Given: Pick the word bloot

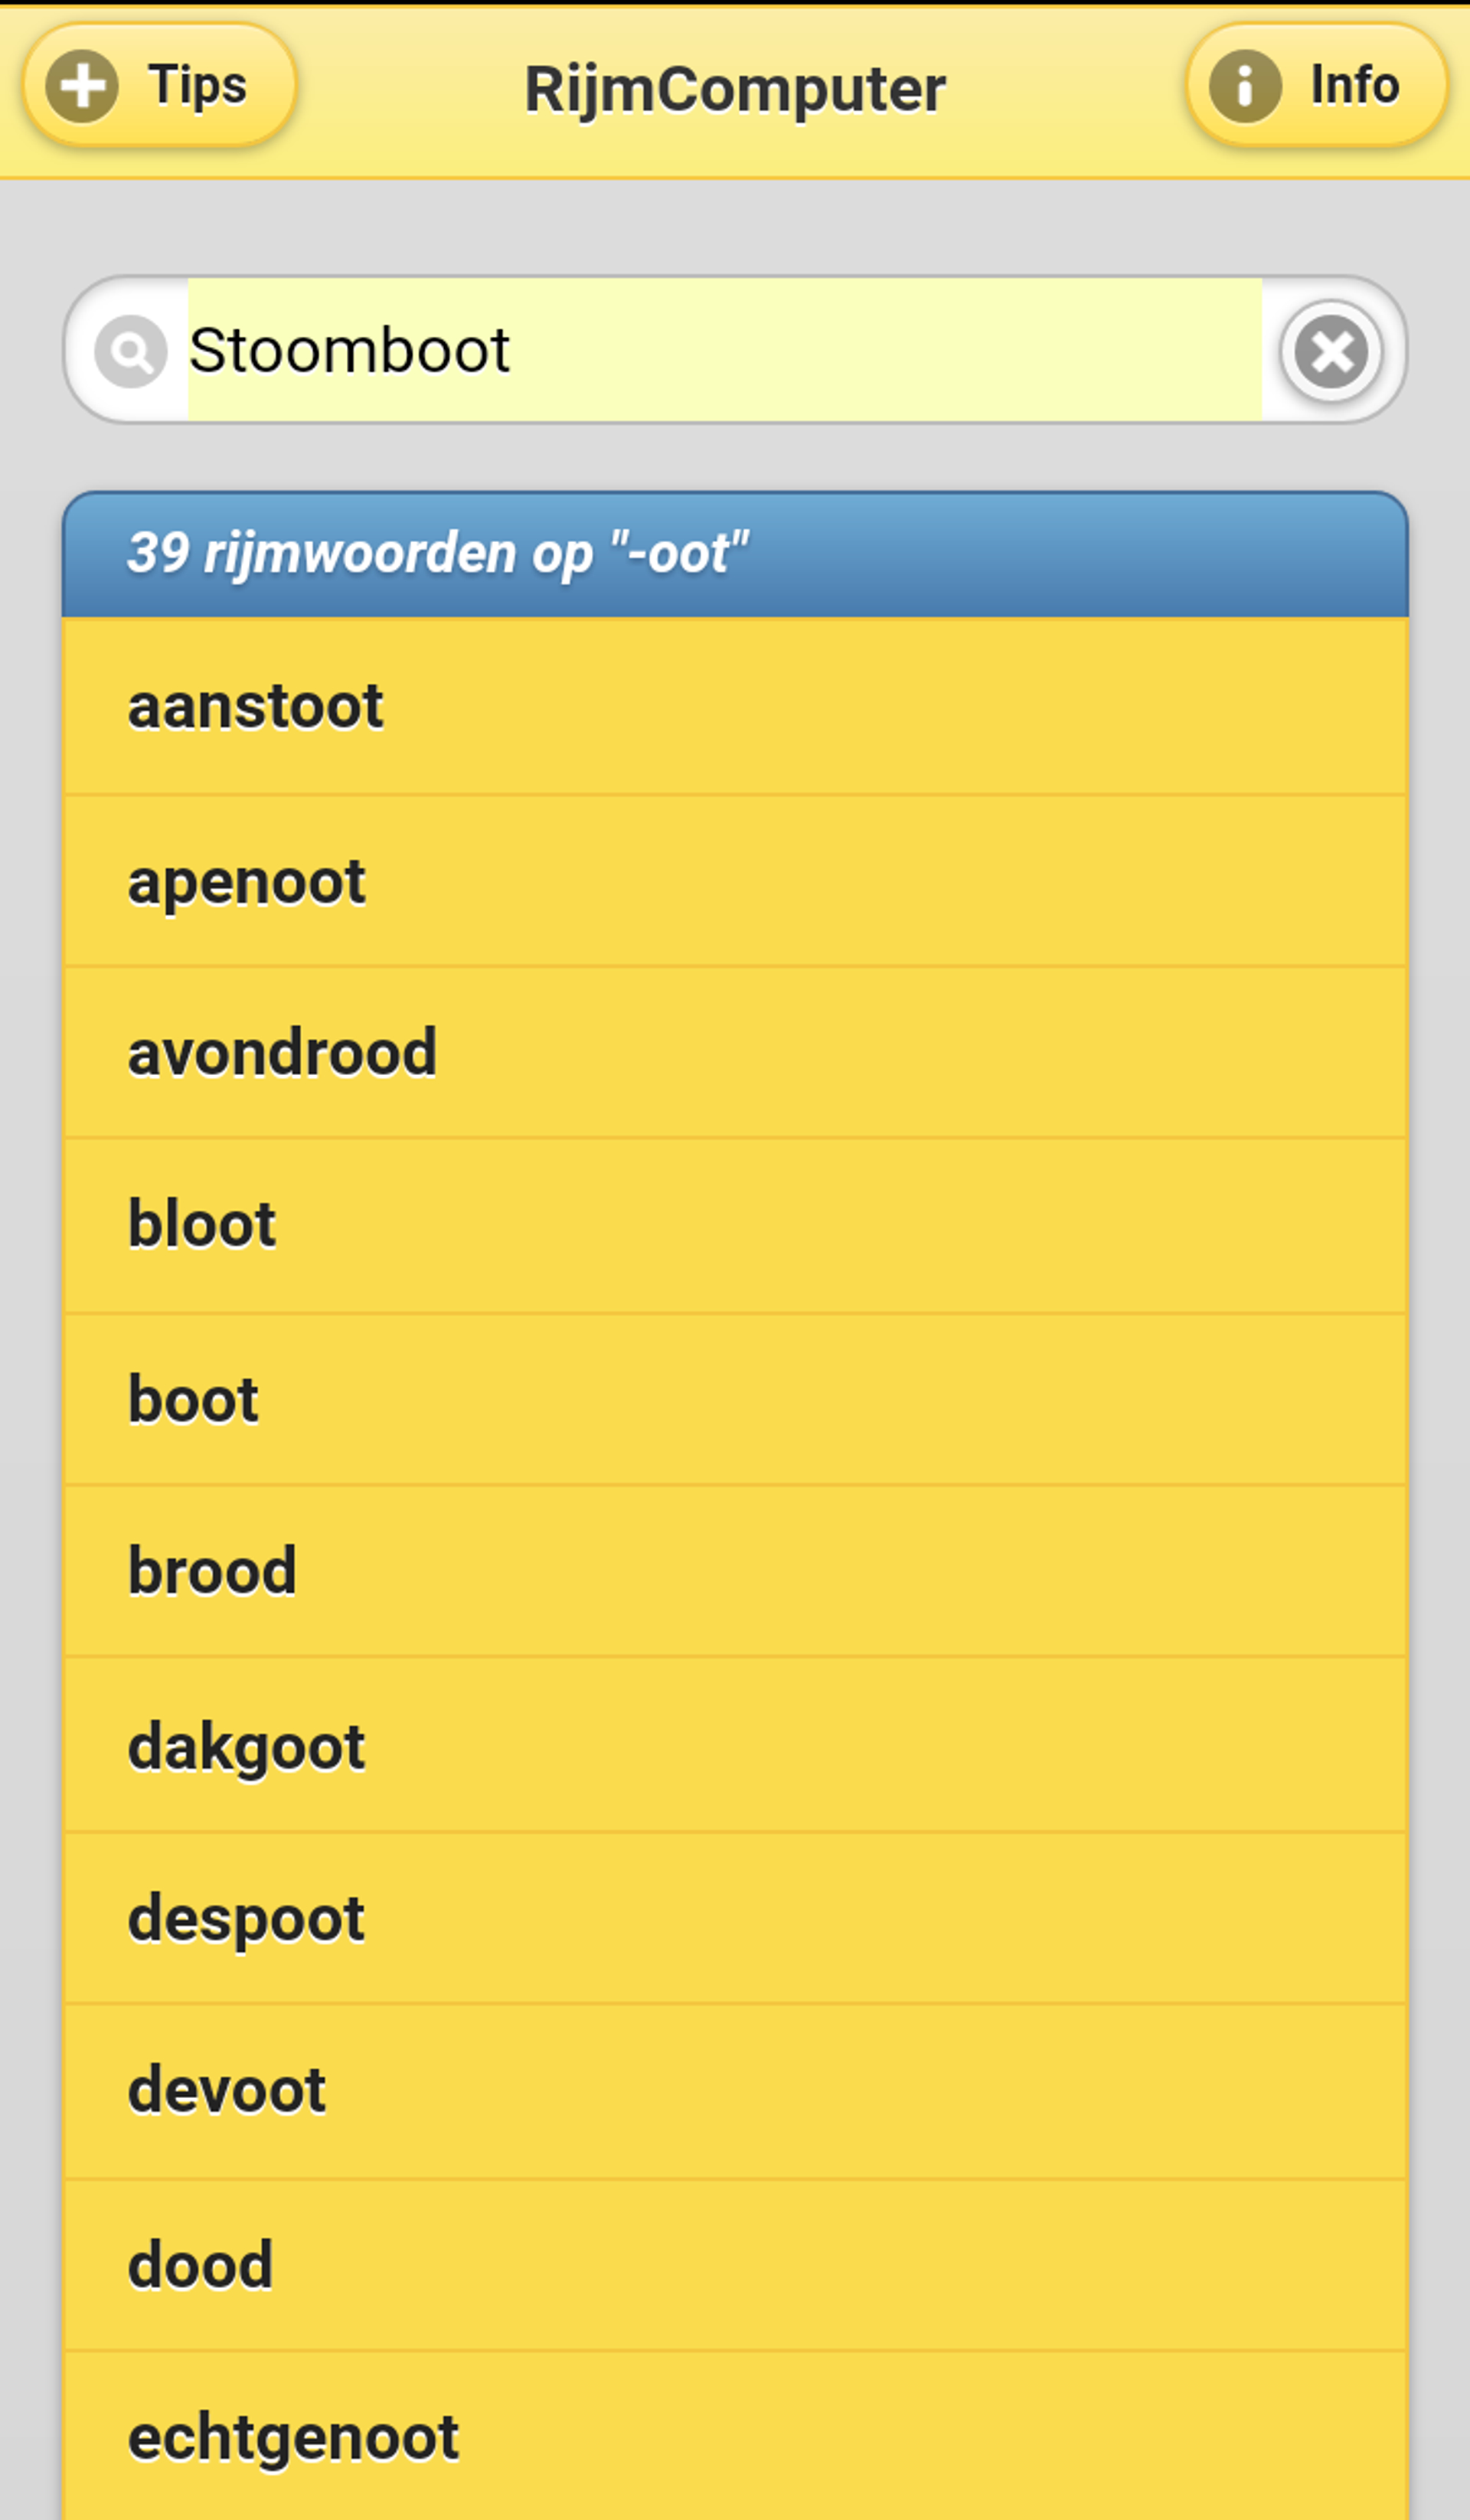Looking at the screenshot, I should [735, 1225].
